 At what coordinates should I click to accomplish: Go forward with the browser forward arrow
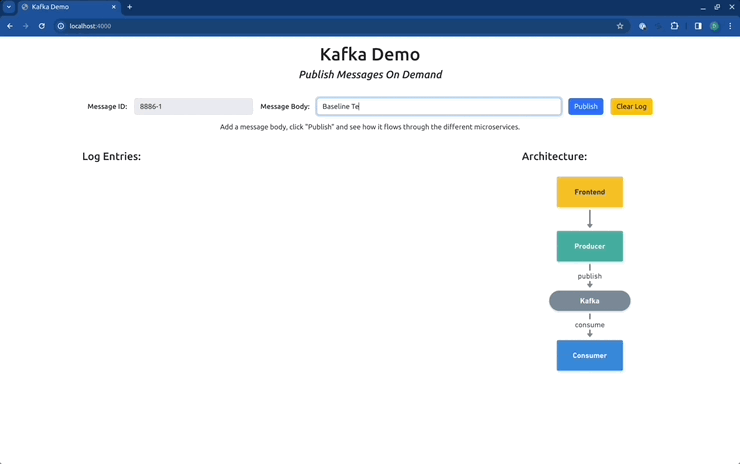(25, 26)
